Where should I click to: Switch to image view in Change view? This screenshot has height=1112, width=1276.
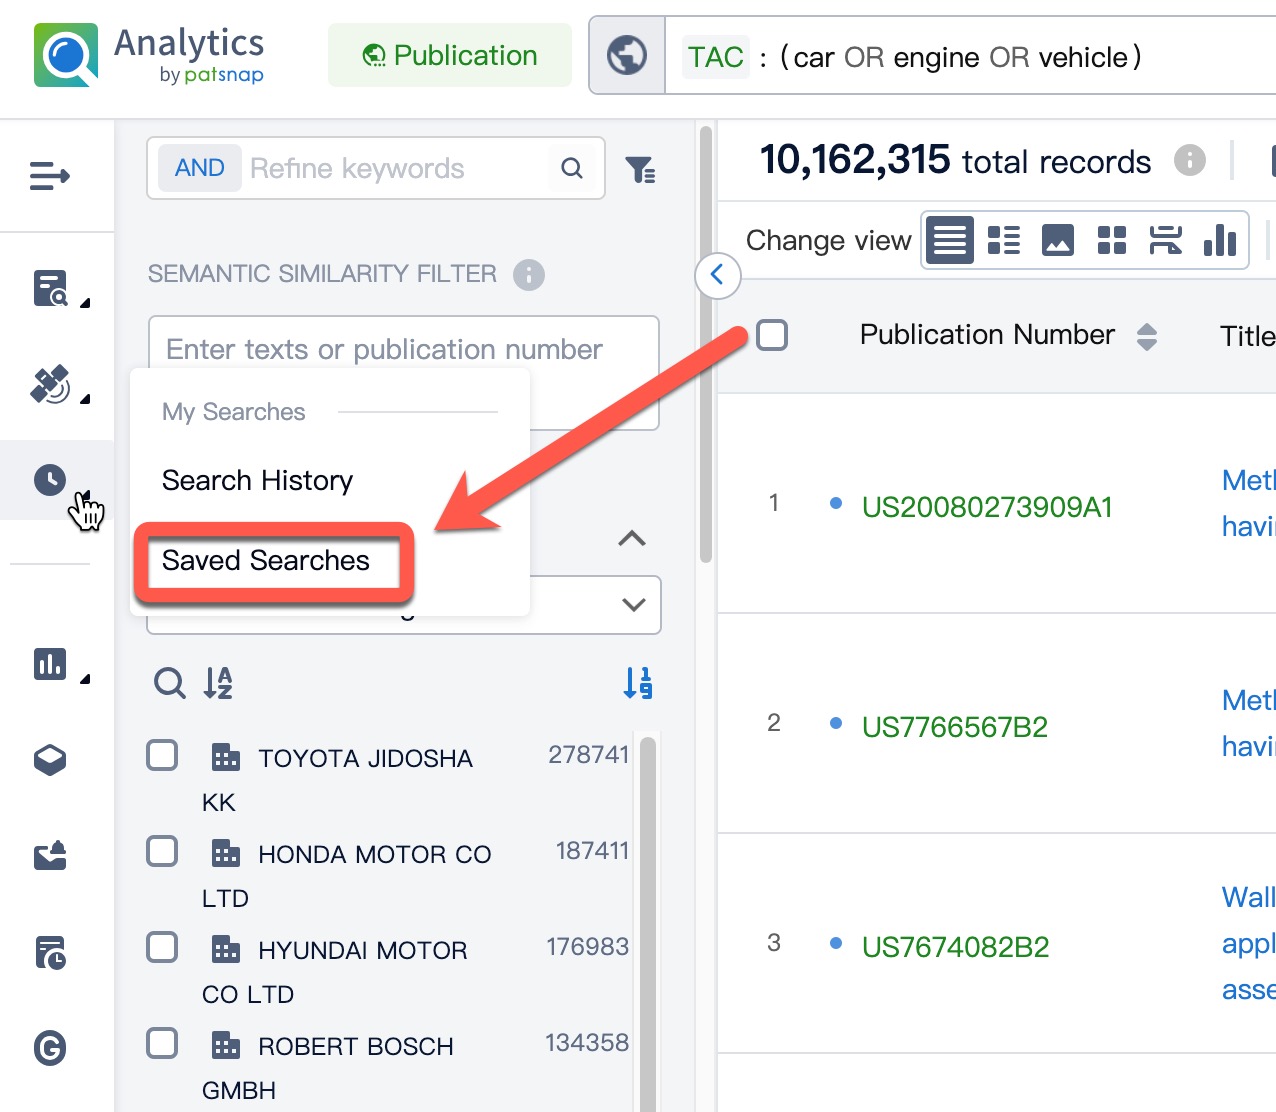[x=1057, y=240]
